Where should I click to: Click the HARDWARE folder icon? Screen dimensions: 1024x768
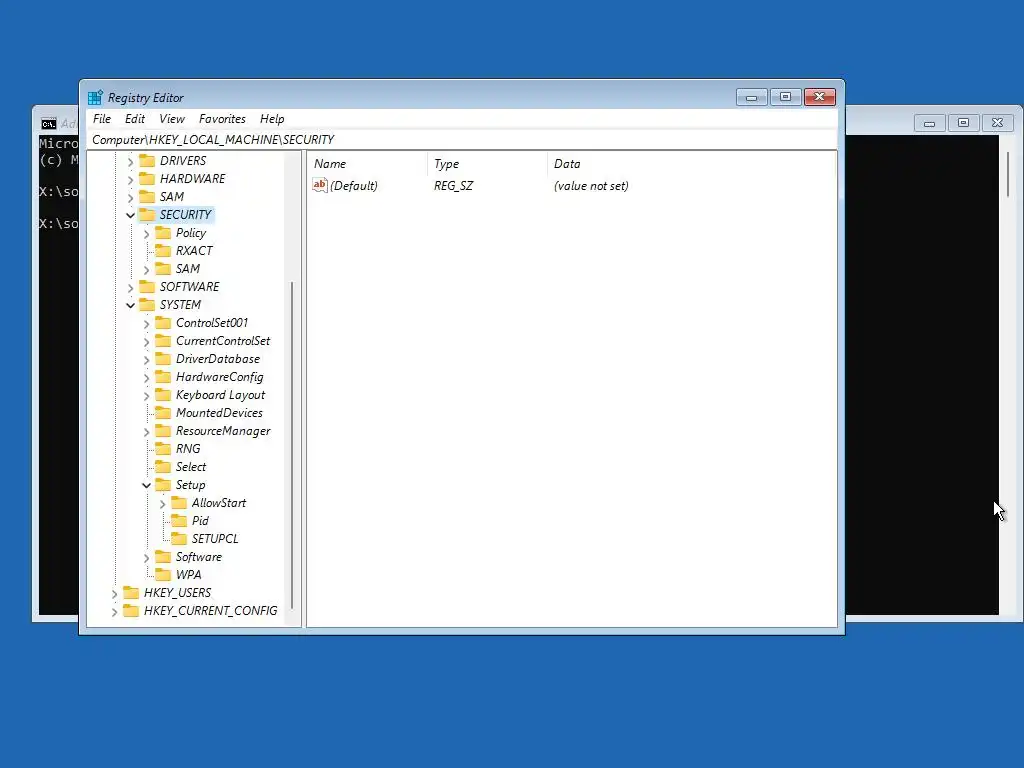pyautogui.click(x=147, y=178)
